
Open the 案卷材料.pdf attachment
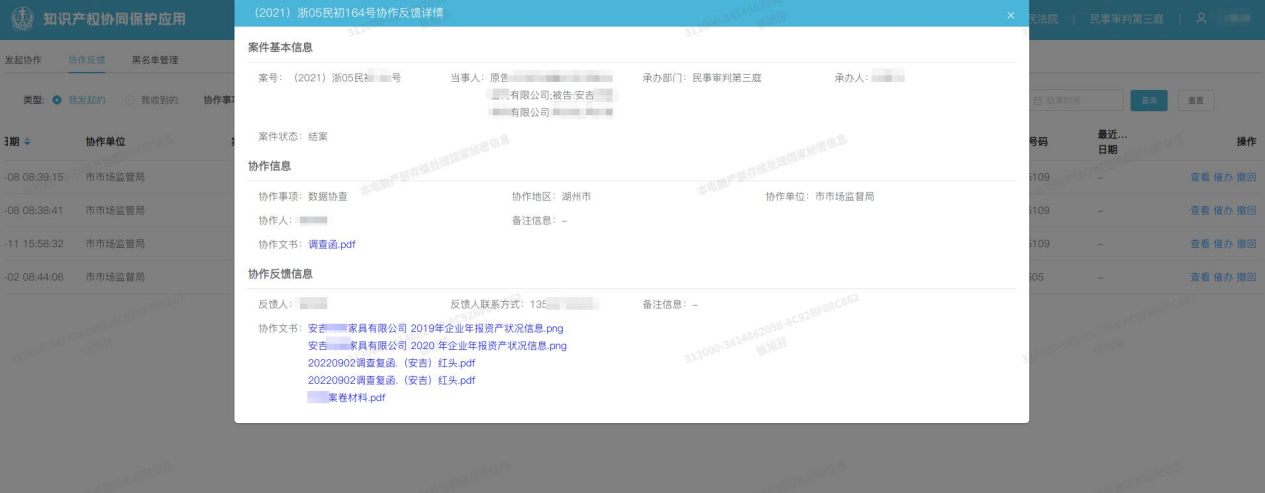tap(346, 398)
